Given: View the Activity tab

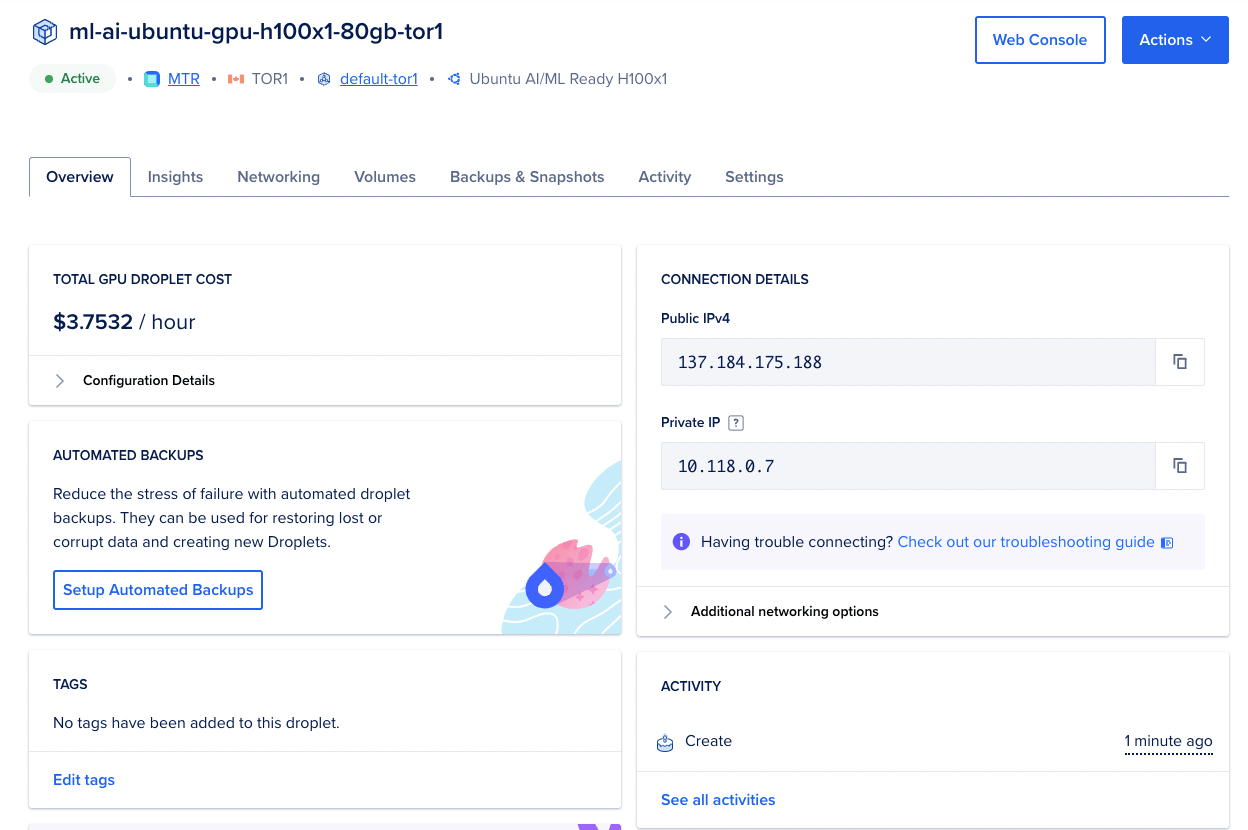Looking at the screenshot, I should tap(665, 177).
